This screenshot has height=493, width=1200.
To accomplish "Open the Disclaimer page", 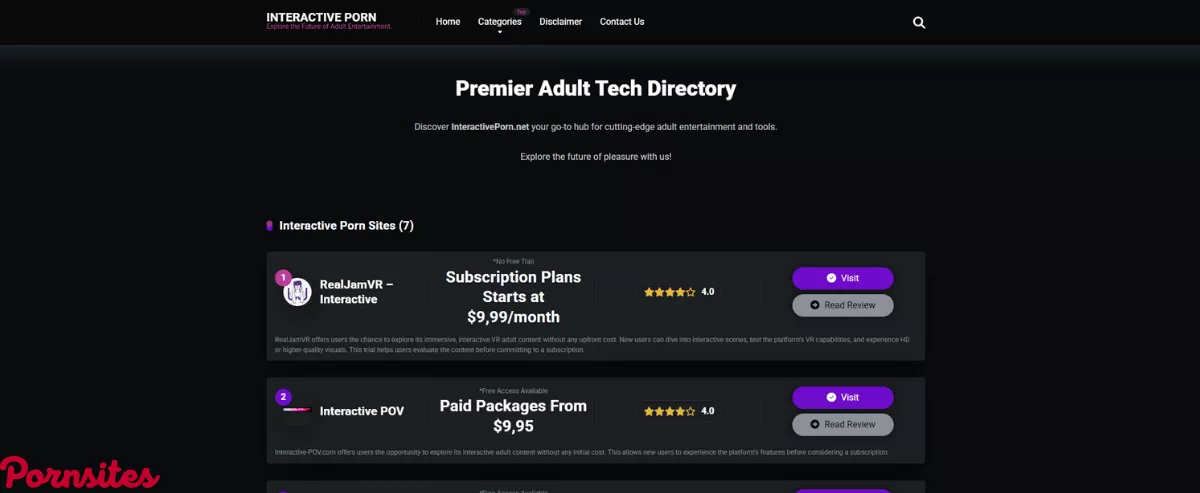I will point(560,21).
